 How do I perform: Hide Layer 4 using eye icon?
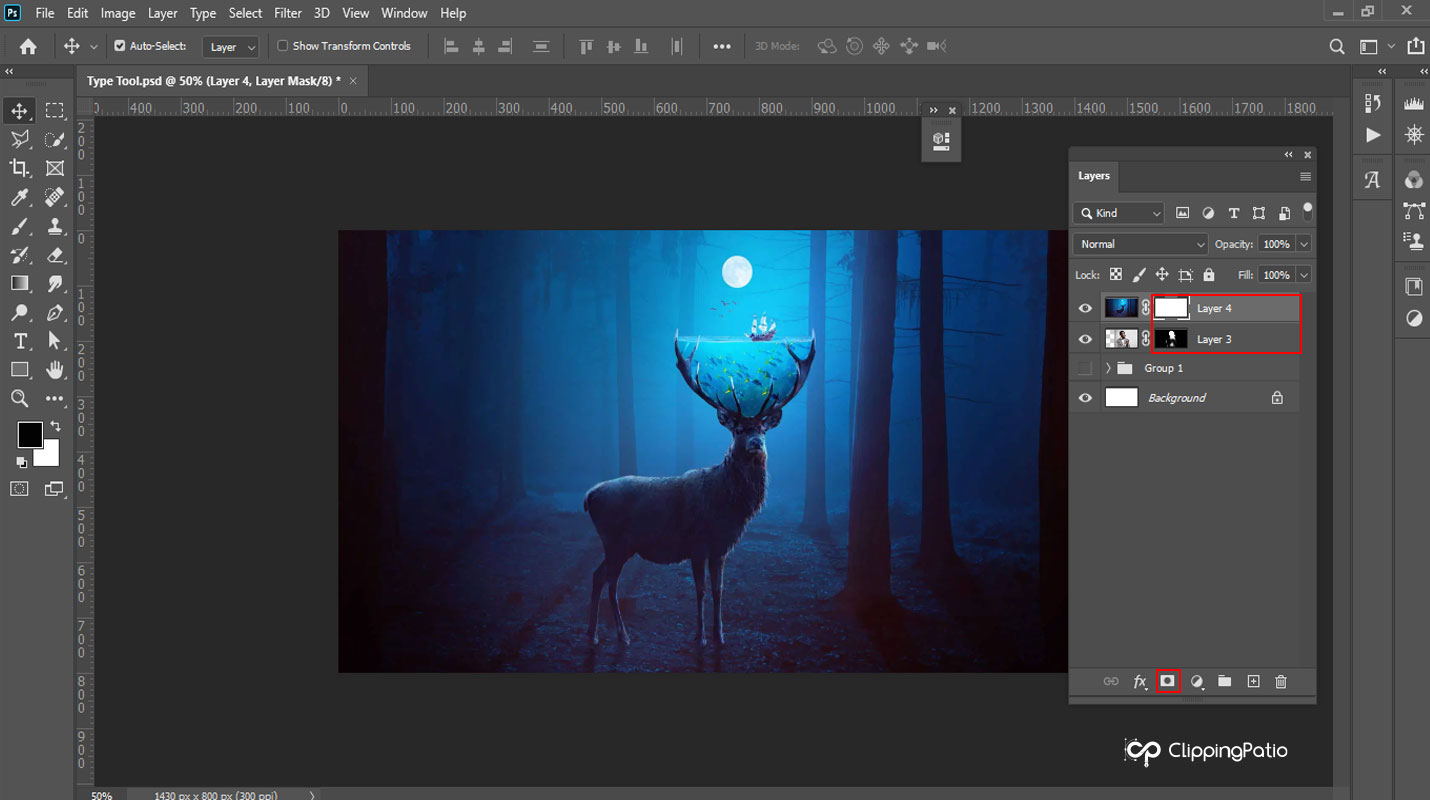tap(1085, 309)
